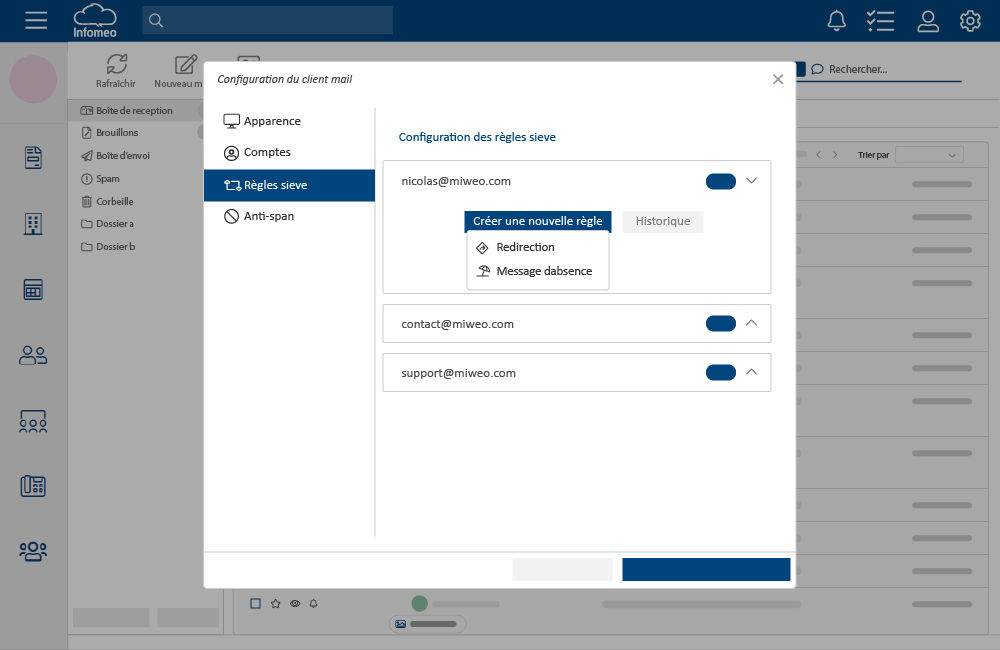The height and width of the screenshot is (650, 1000).
Task: Click the Historique button
Action: 663,221
